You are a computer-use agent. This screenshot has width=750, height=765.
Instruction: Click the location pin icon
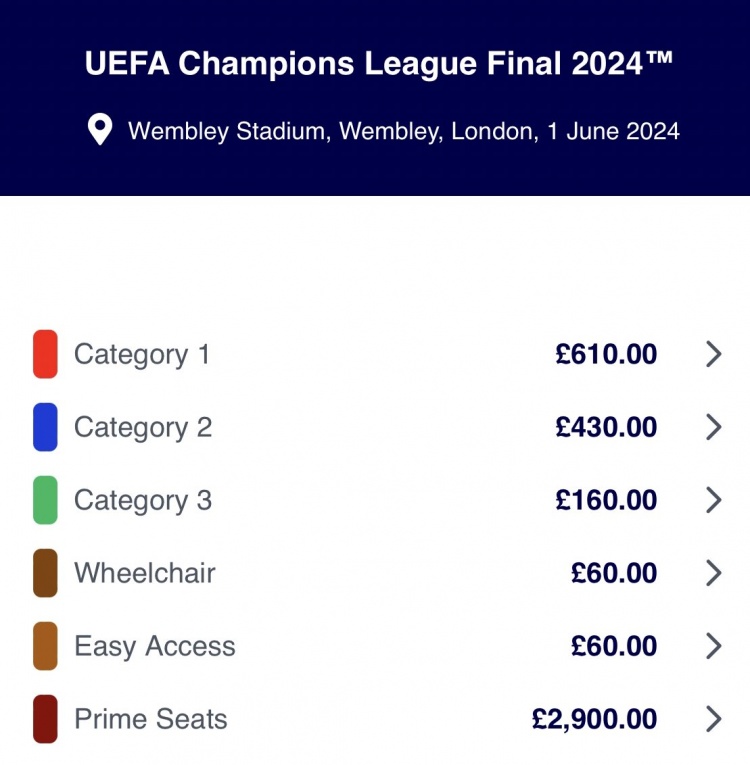(100, 130)
